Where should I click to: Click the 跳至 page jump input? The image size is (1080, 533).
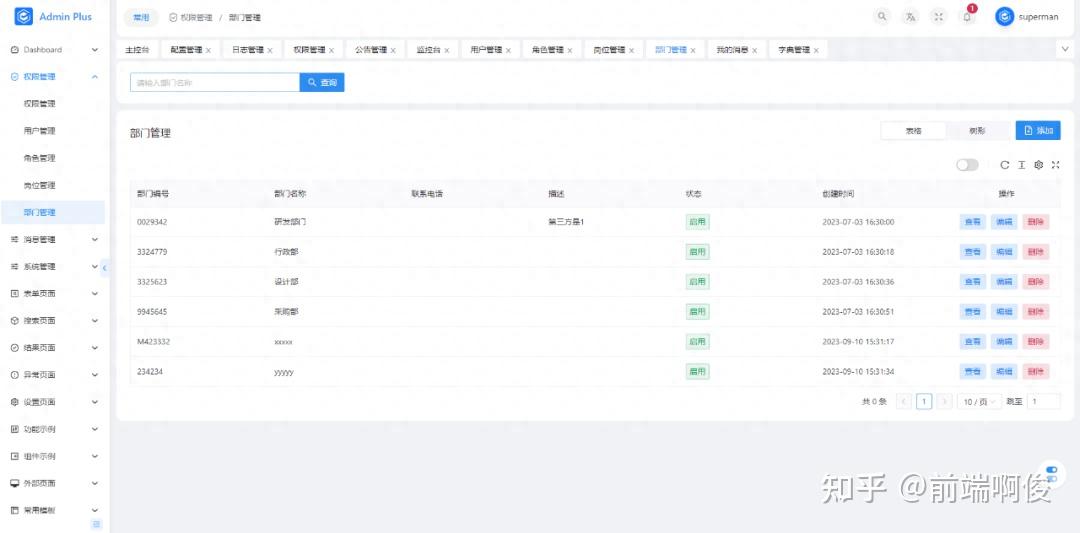[x=1043, y=401]
